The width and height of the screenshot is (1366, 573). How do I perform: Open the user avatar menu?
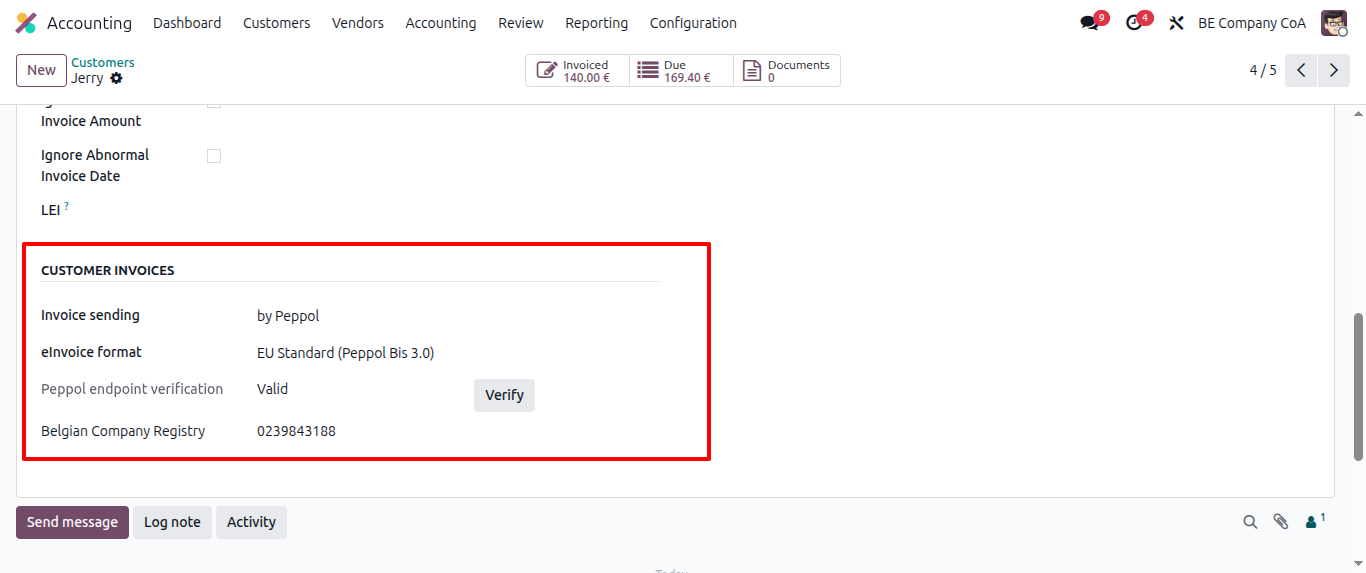(1334, 23)
